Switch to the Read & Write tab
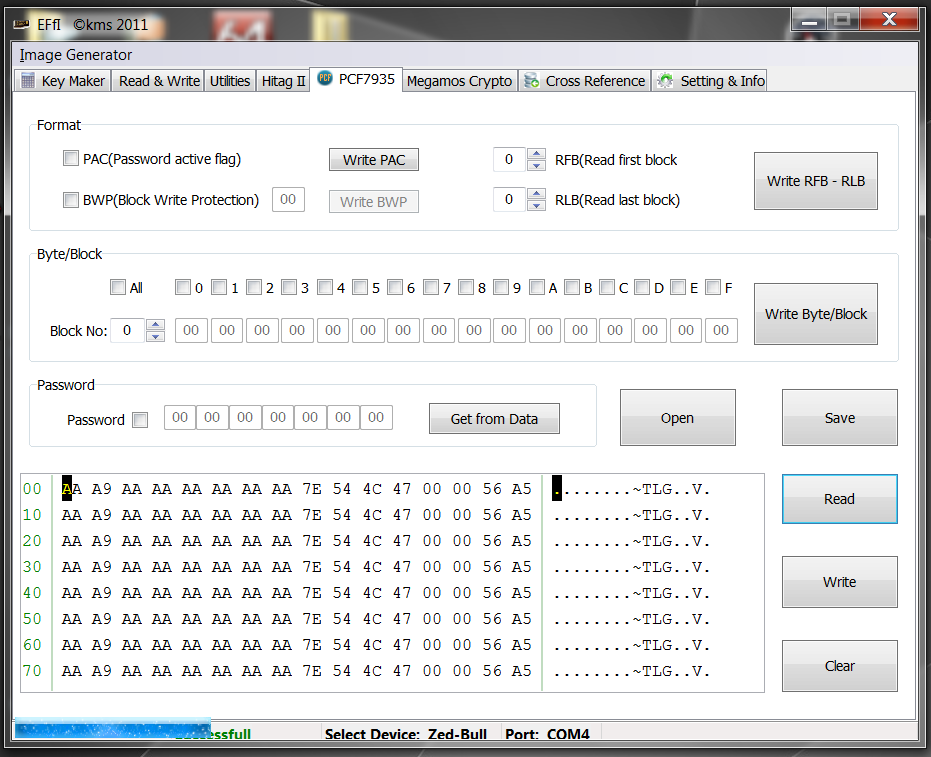 pyautogui.click(x=159, y=81)
